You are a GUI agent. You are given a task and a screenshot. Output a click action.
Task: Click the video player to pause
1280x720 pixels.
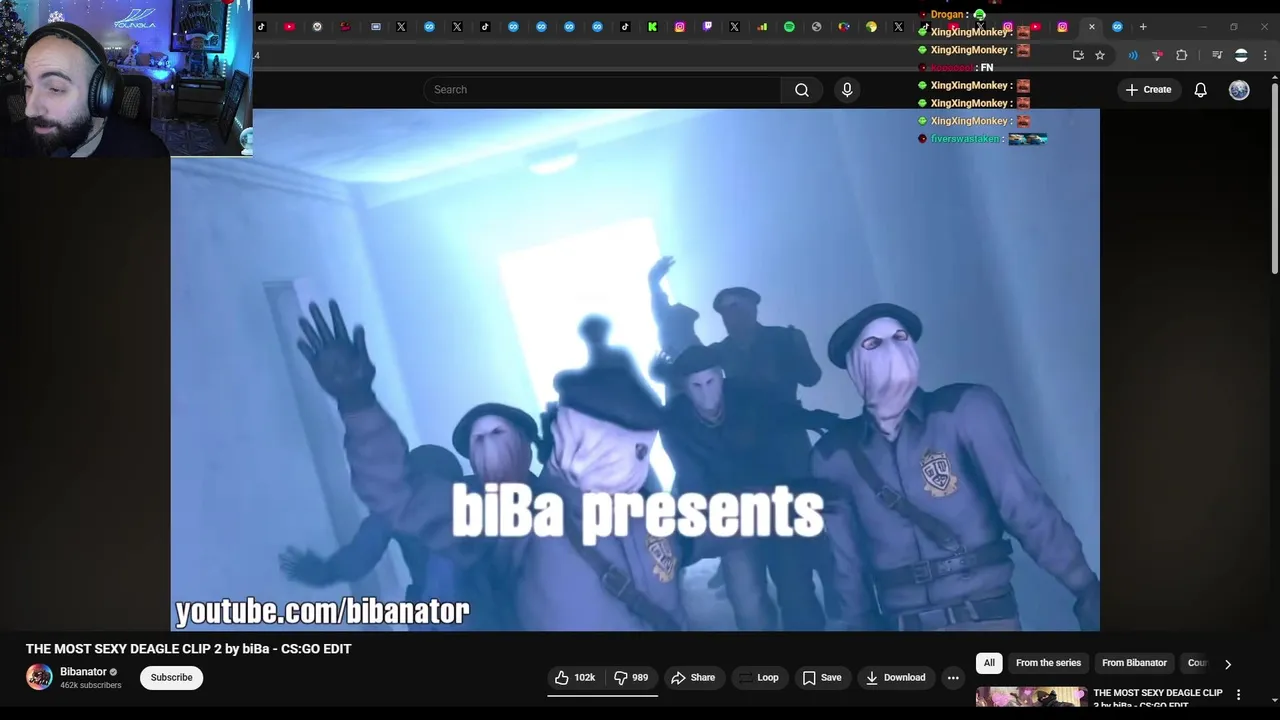[635, 370]
